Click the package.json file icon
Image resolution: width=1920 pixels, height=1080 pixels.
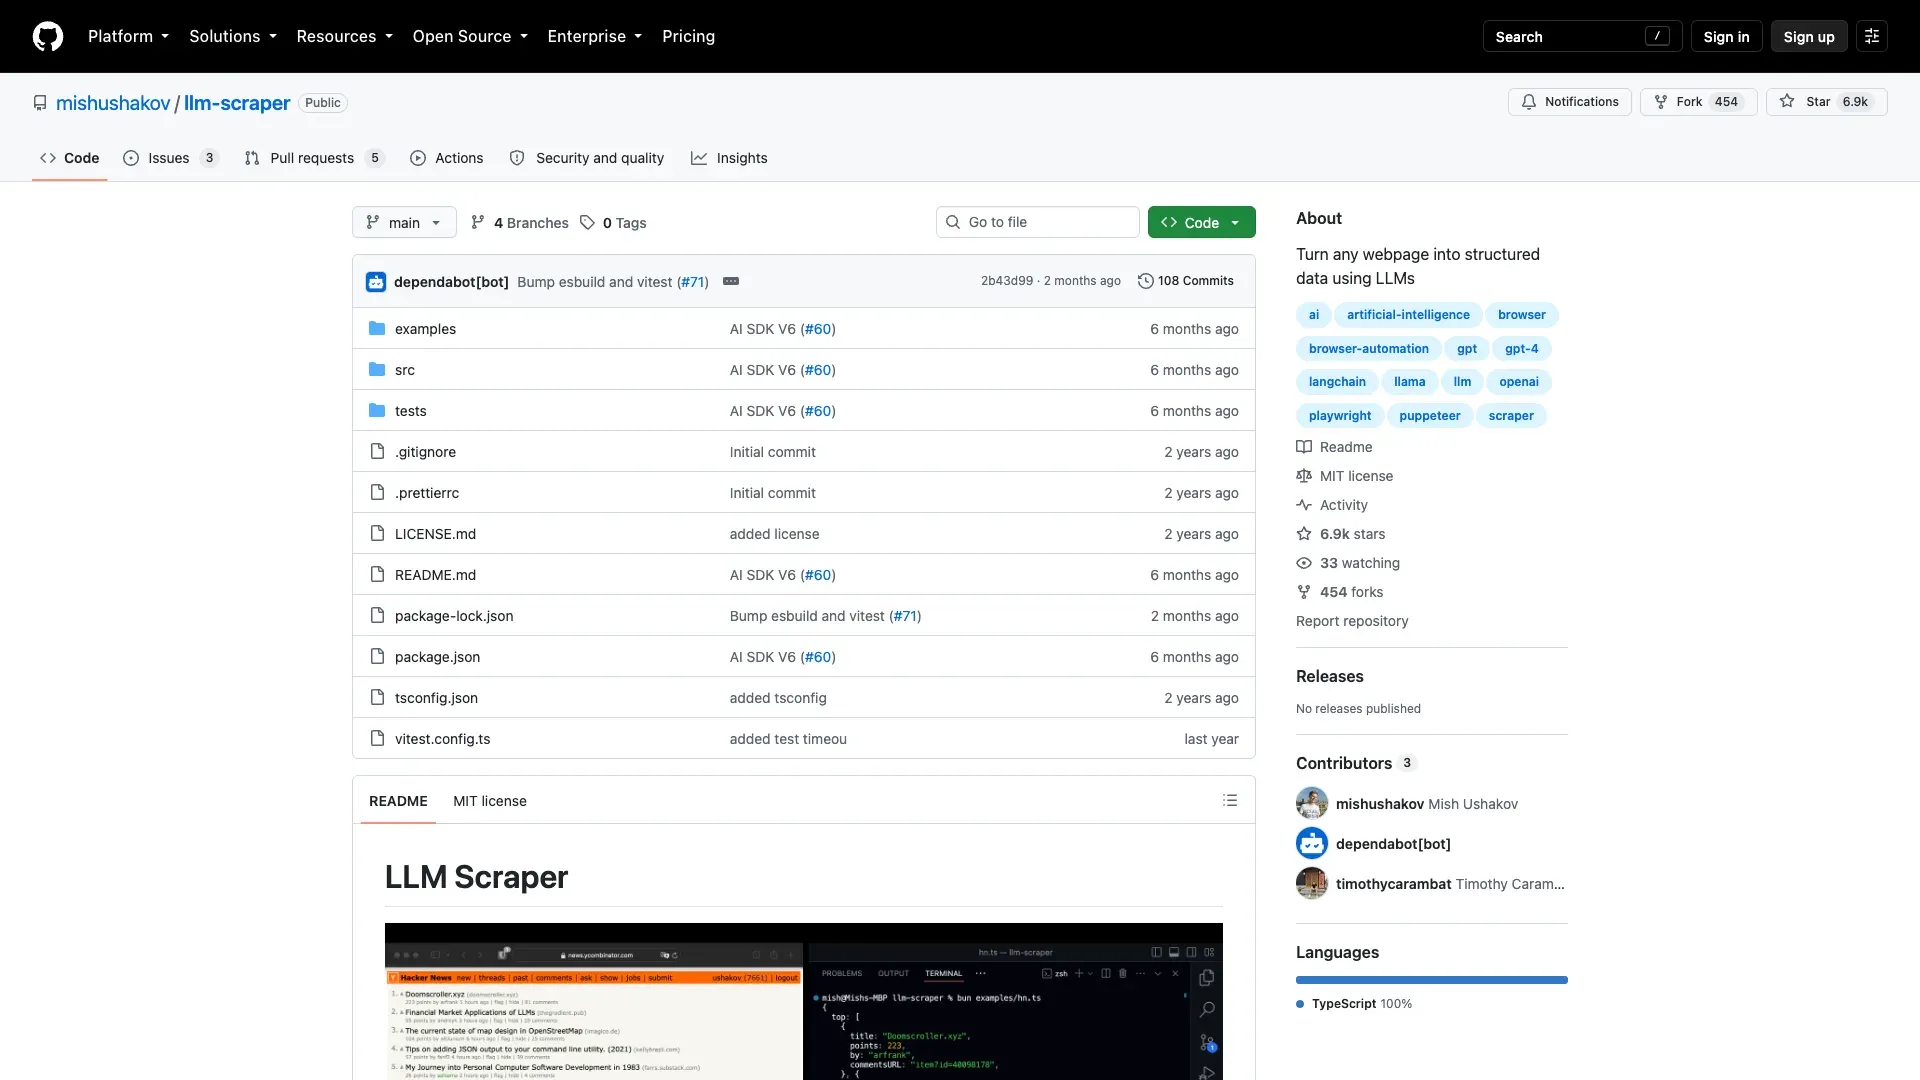point(377,657)
